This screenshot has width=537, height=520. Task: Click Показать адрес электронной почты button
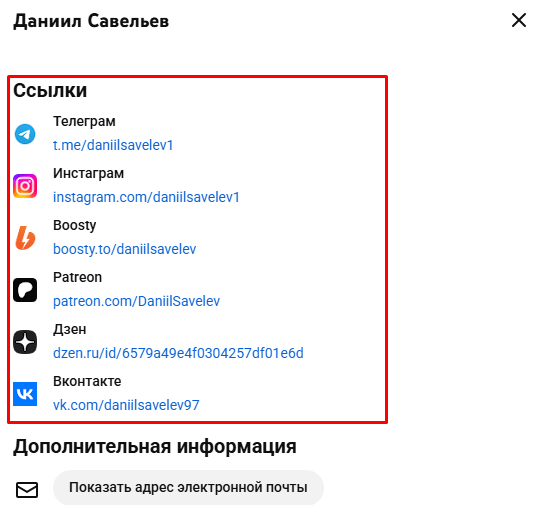point(188,487)
